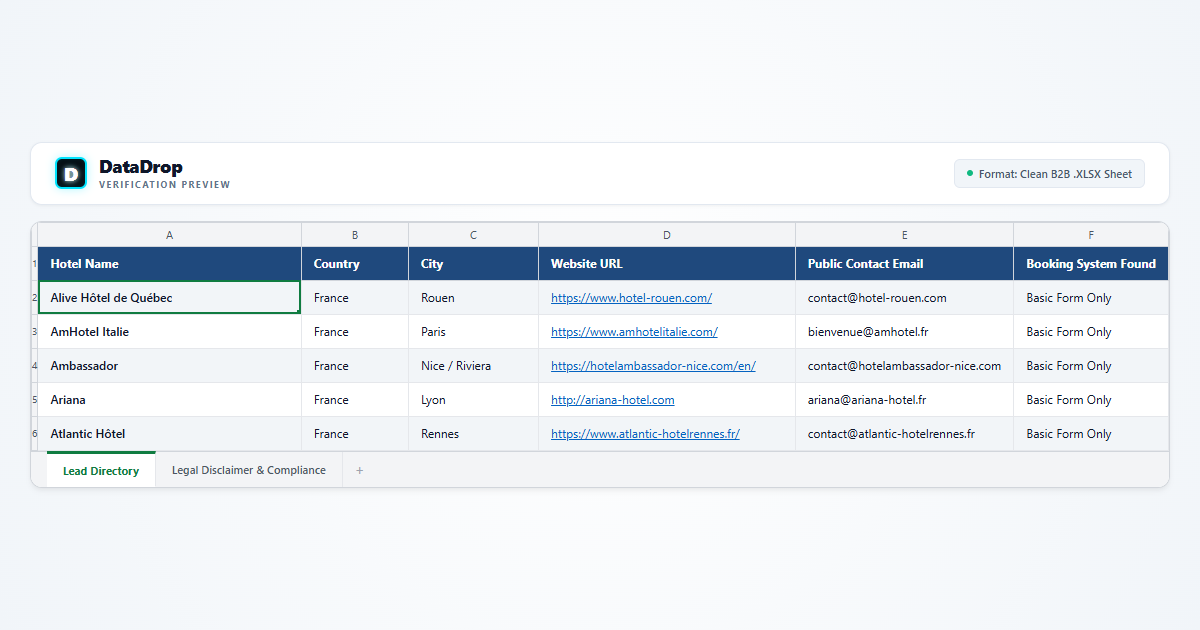This screenshot has width=1200, height=630.
Task: Select the Ambassador hotel name cell
Action: pos(170,366)
